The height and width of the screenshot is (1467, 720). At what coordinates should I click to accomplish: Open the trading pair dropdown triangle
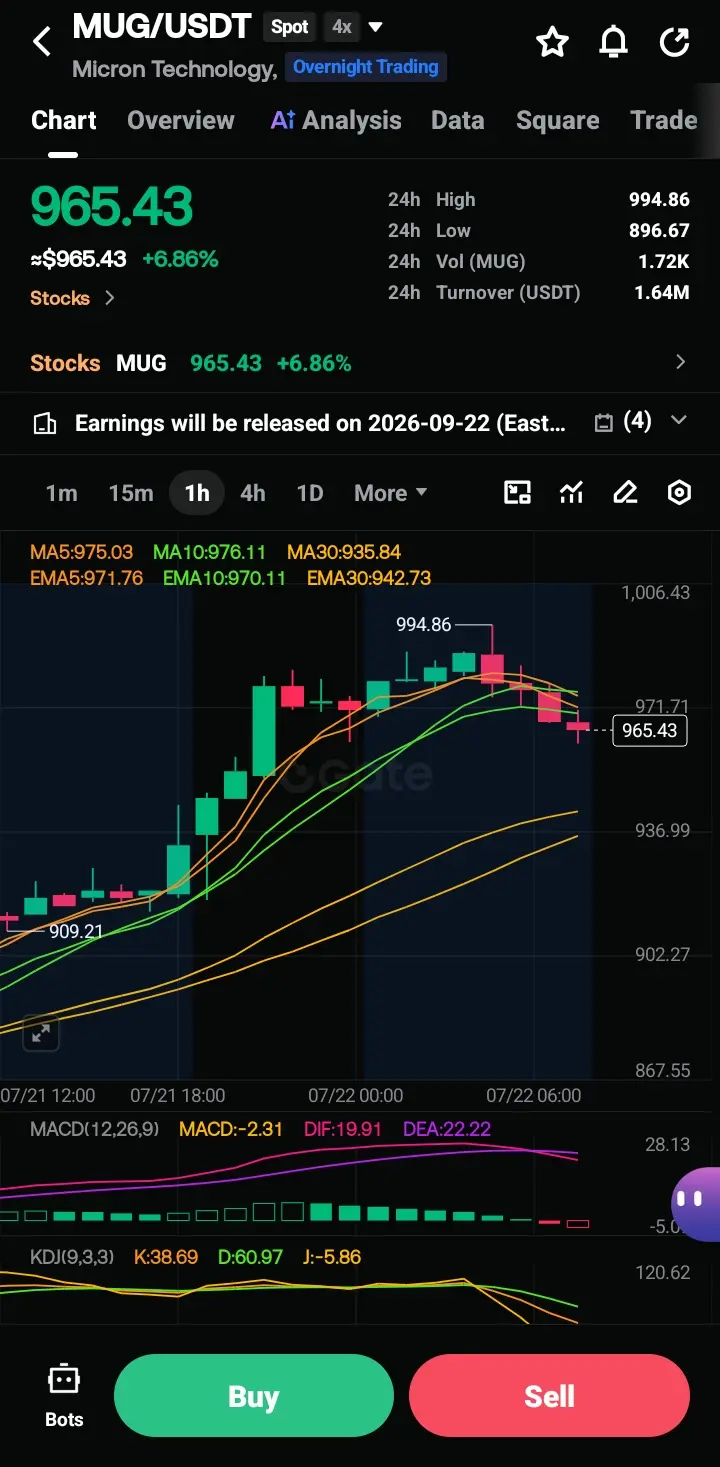[x=376, y=27]
